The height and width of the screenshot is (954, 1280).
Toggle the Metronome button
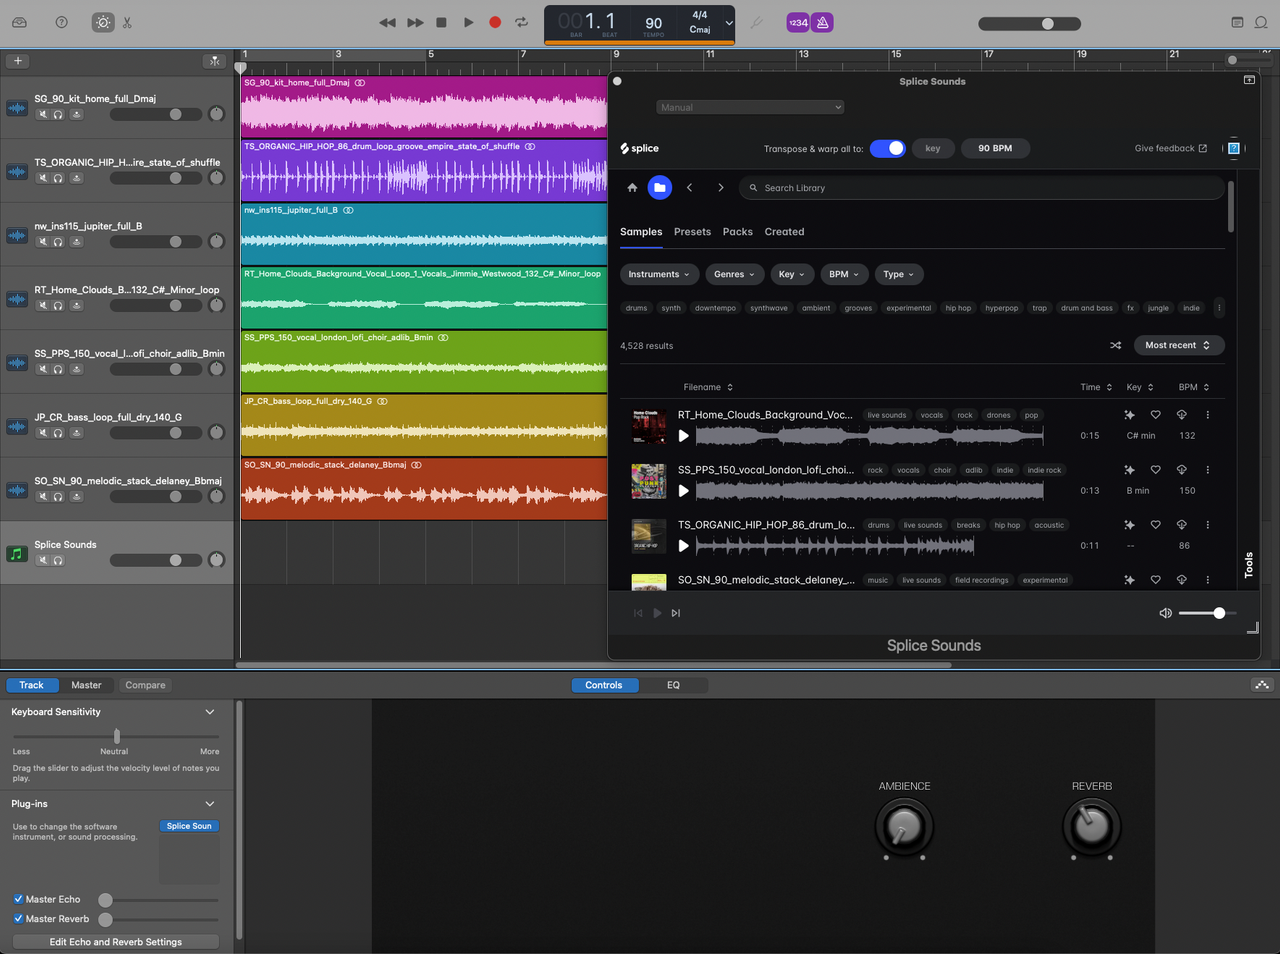tap(822, 22)
